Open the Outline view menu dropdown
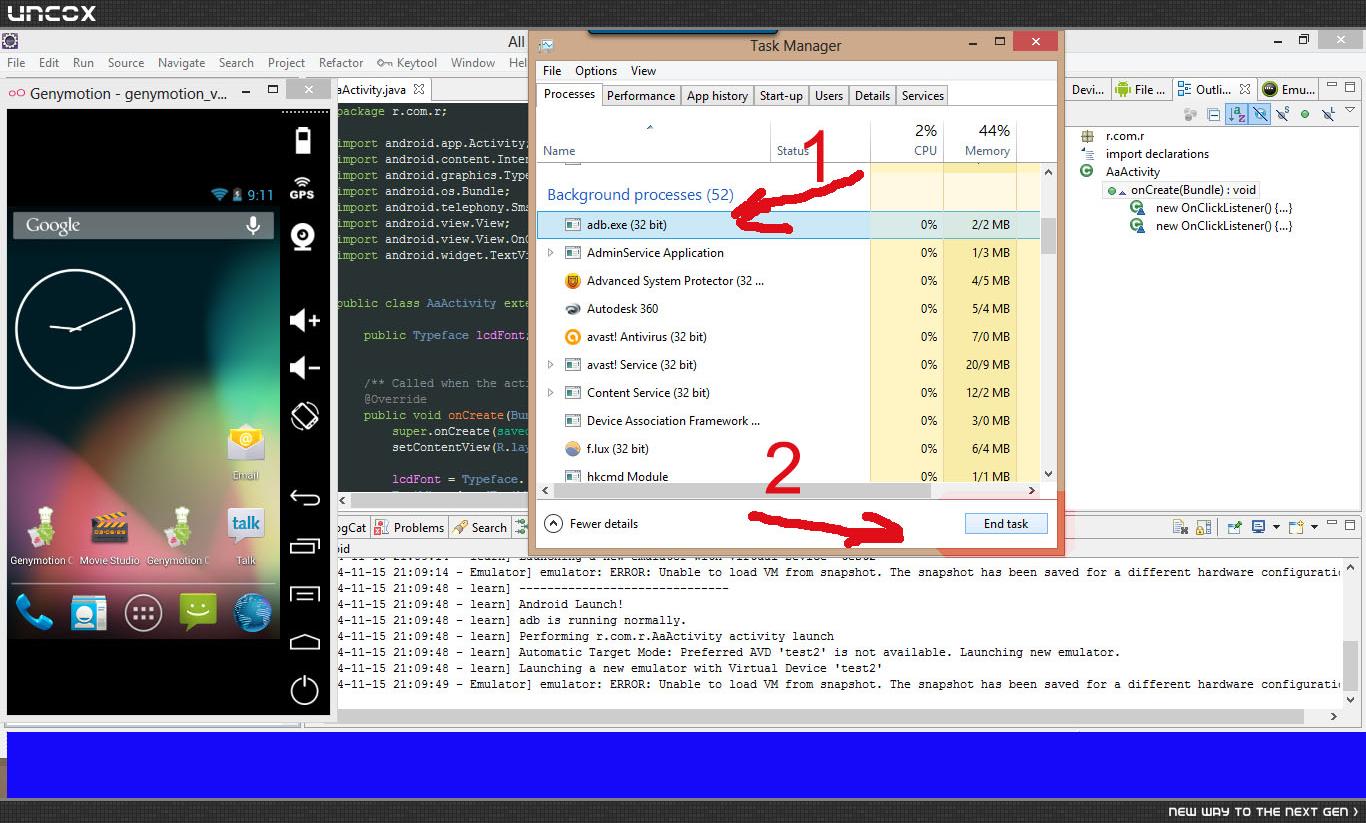The height and width of the screenshot is (823, 1366). point(1351,112)
